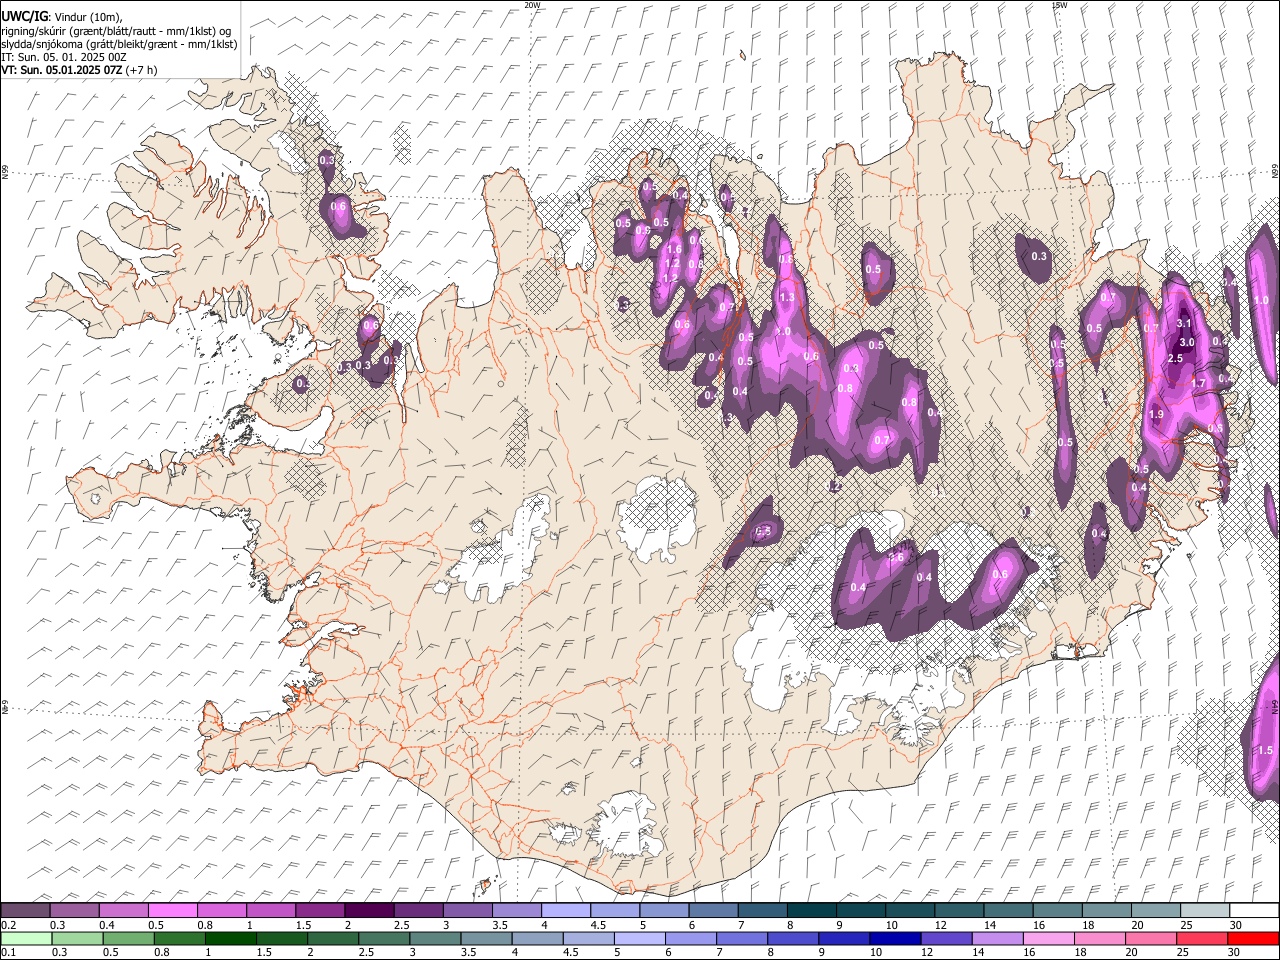This screenshot has height=960, width=1280.
Task: Select the 'Vindur (10m)' text in the header
Action: [89, 17]
